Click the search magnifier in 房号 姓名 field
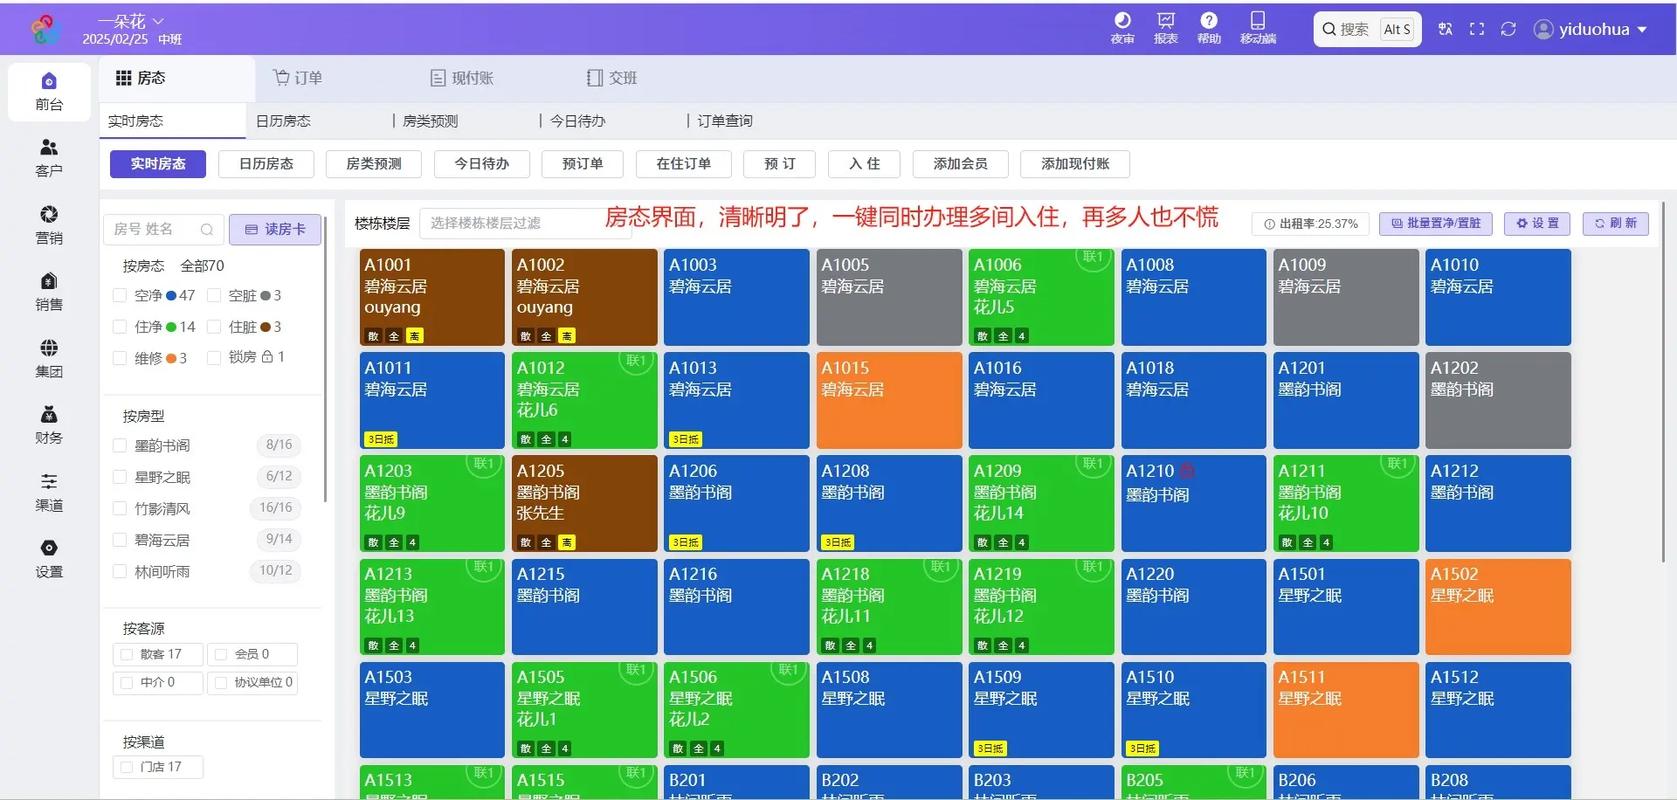Viewport: 1677px width, 800px height. coord(207,229)
